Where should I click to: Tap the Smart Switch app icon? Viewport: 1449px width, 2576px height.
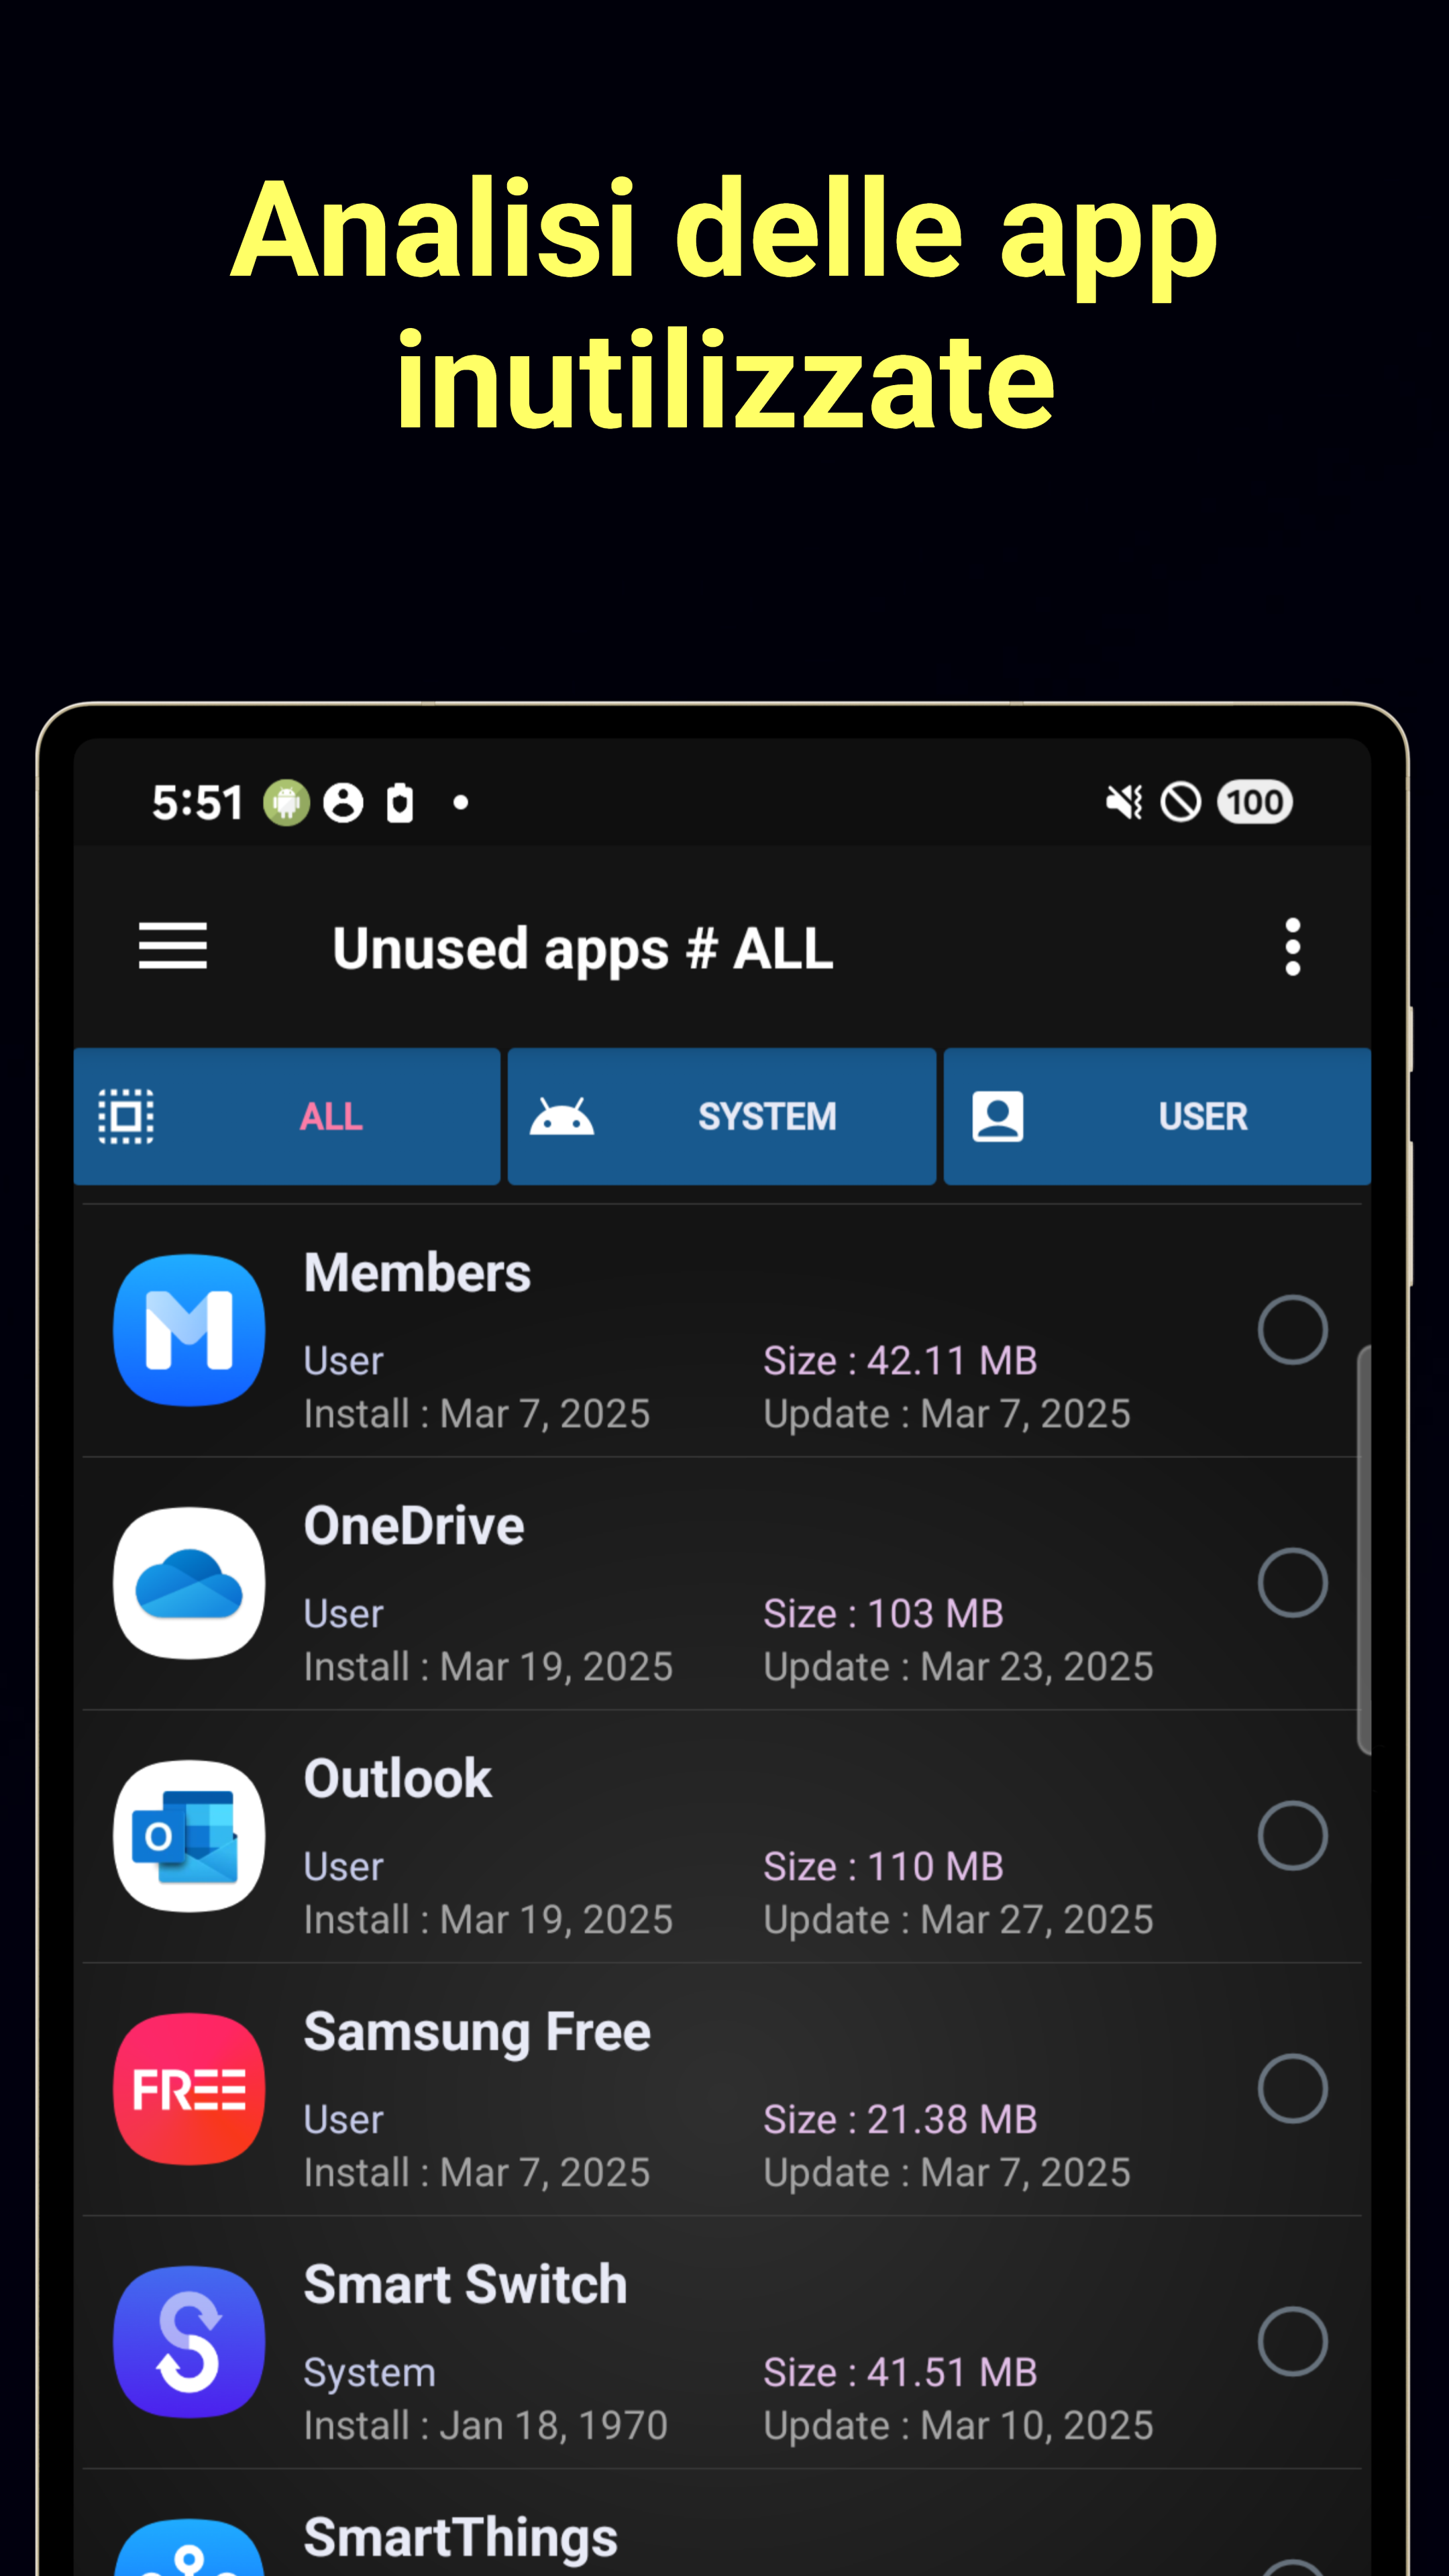click(x=189, y=2342)
